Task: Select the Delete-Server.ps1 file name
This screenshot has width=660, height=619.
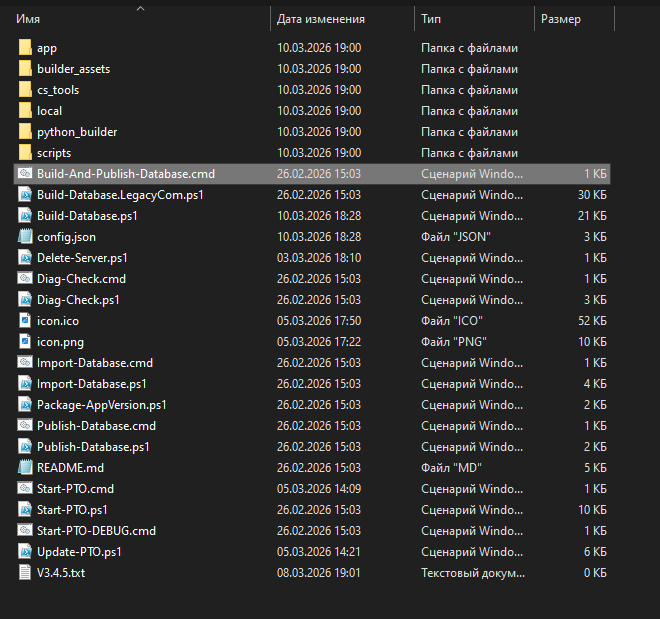Action: (82, 258)
